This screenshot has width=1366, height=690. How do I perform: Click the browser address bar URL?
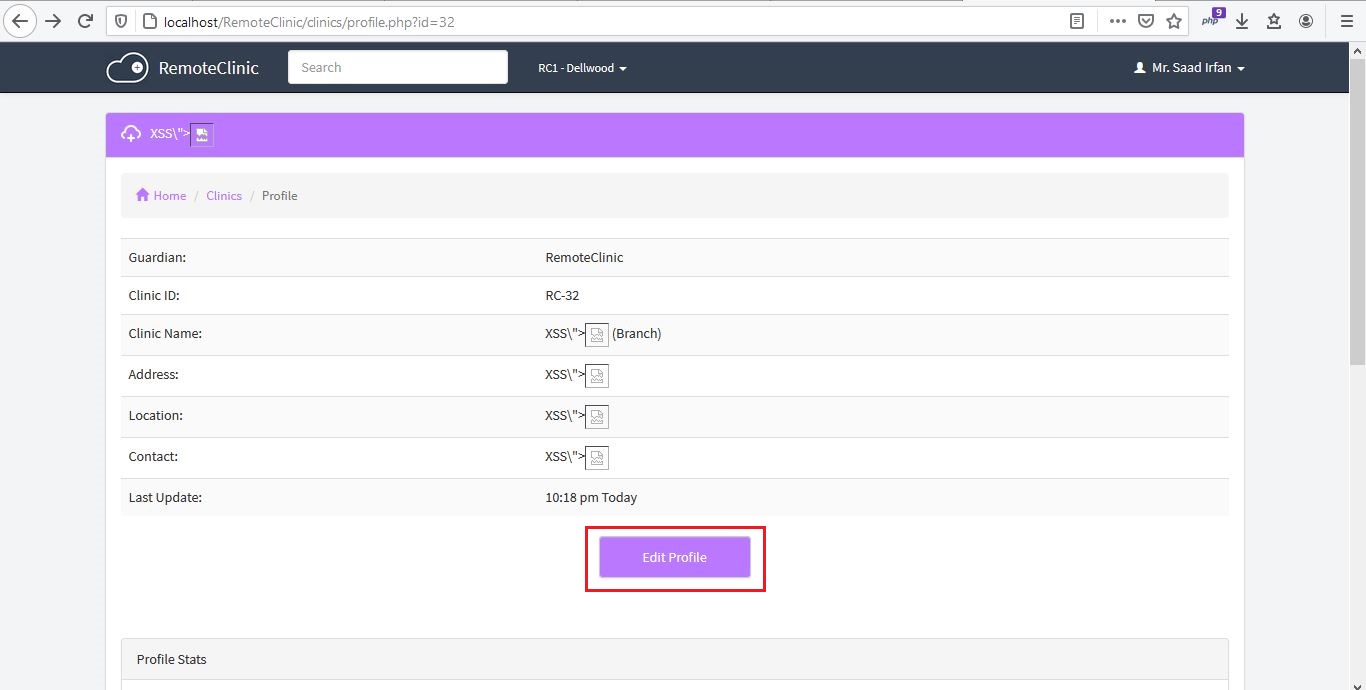(309, 21)
